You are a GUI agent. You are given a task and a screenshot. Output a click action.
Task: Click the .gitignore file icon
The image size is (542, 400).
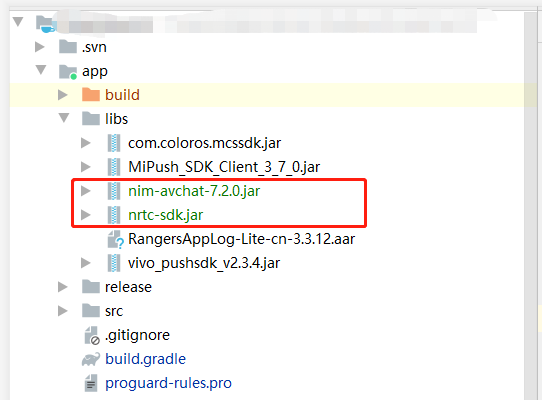92,335
